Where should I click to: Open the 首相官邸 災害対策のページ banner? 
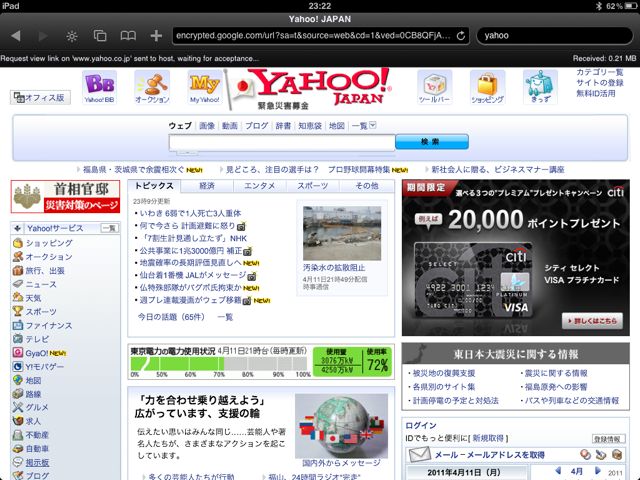[65, 197]
